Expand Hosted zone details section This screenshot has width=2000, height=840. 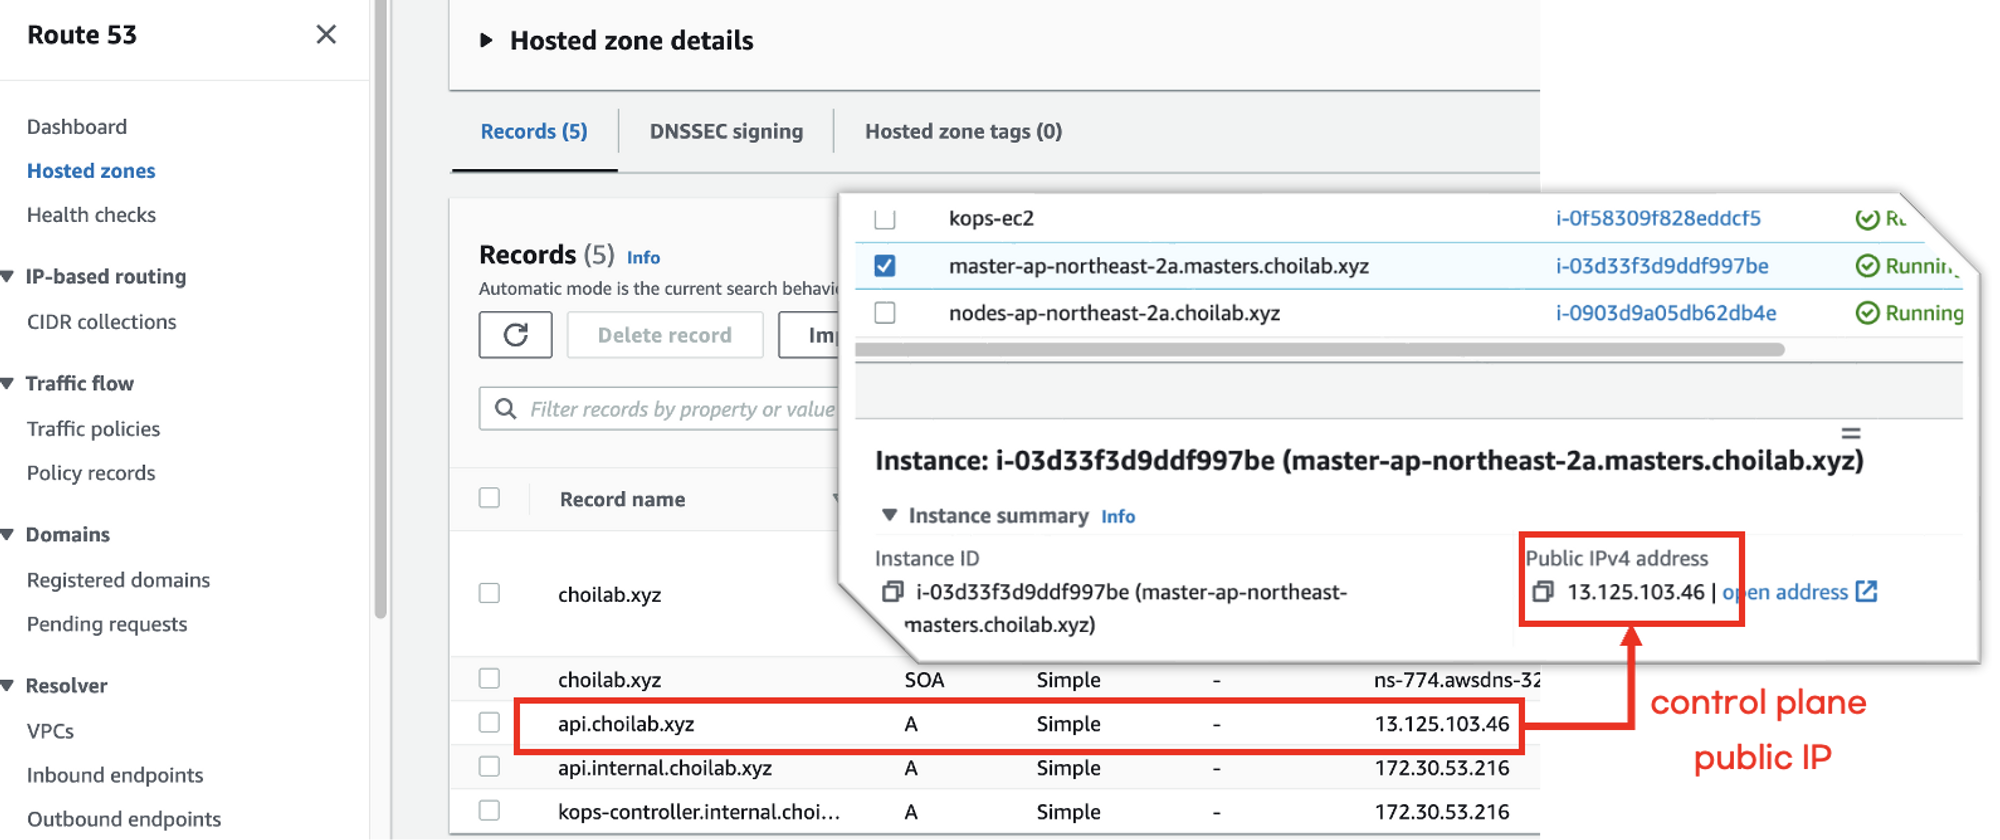tap(486, 41)
